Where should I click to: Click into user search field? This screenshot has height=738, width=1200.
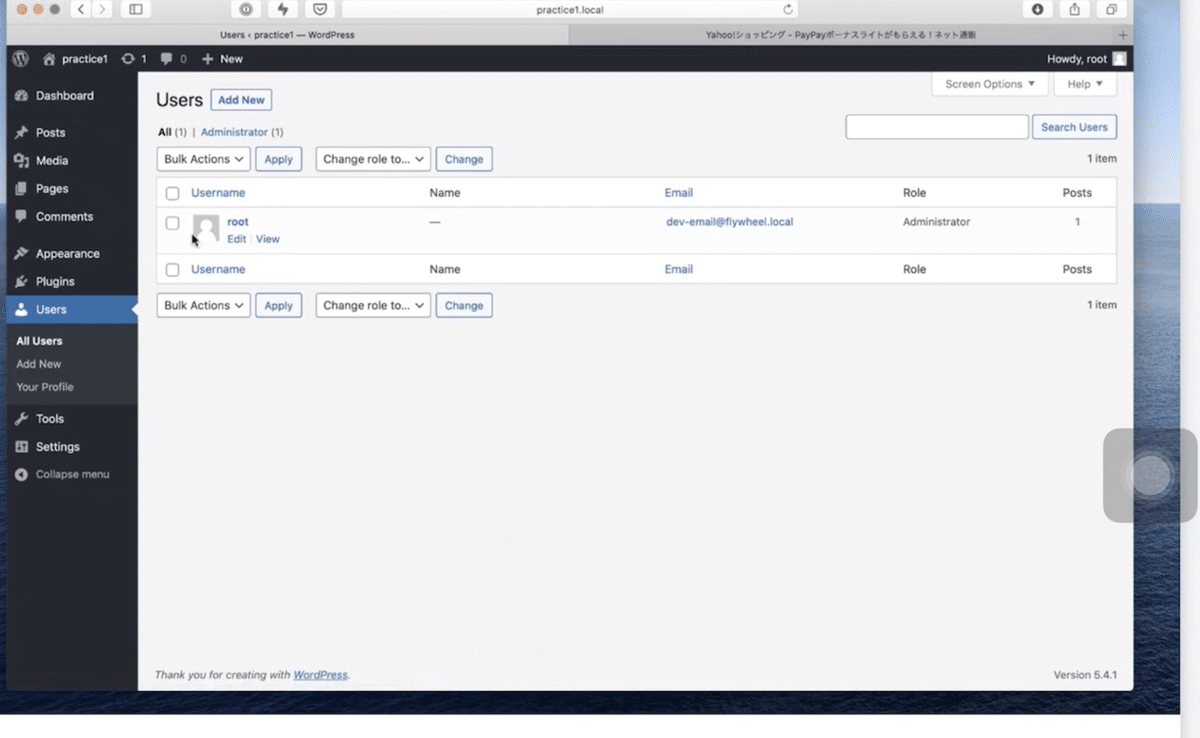point(937,127)
